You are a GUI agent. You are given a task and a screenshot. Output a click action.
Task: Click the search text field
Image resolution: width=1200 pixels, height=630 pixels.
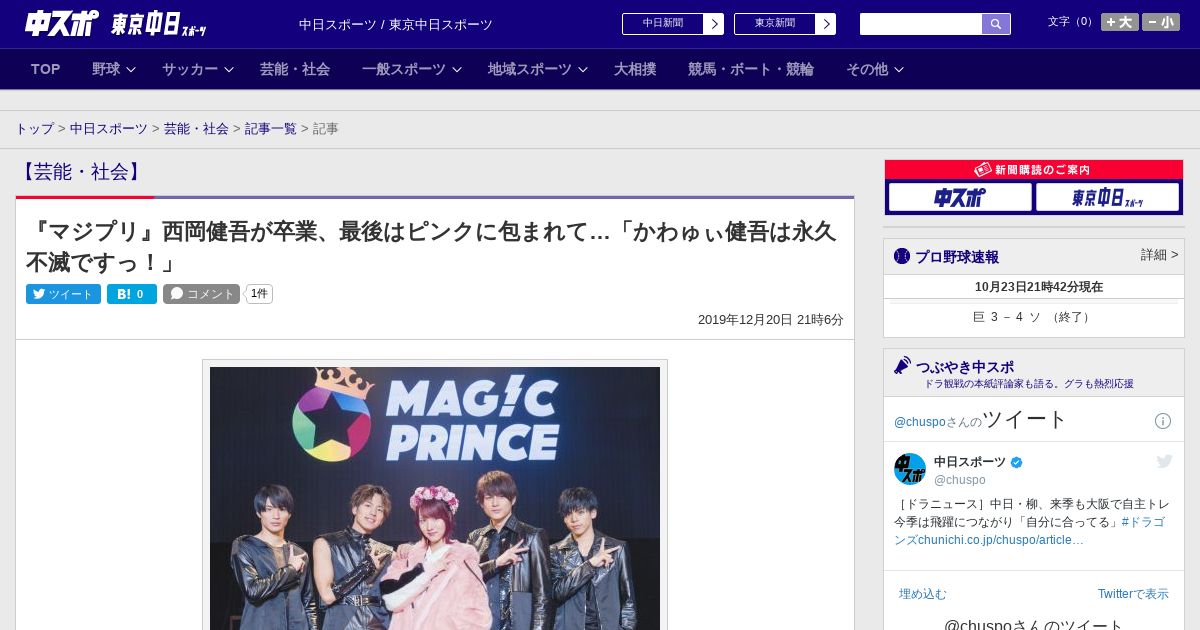[921, 24]
